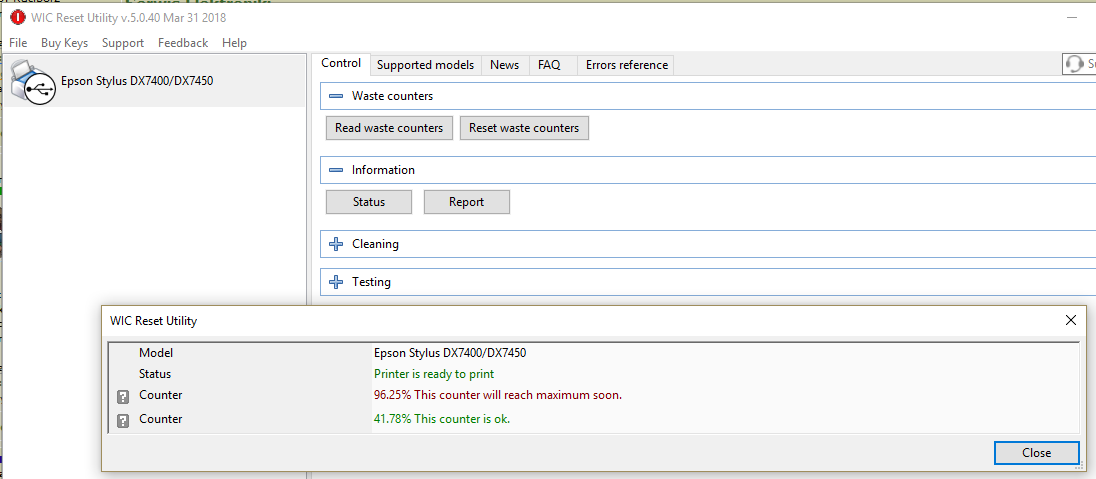This screenshot has width=1096, height=479.
Task: Click the main window title bar text
Action: click(129, 17)
